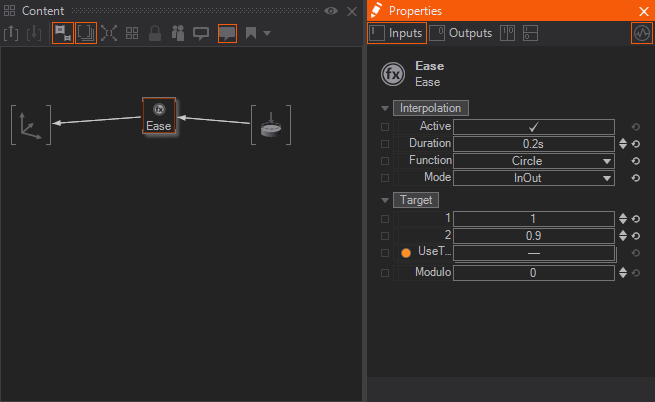655x402 pixels.
Task: Click the waveform monitor icon in Properties
Action: (641, 33)
